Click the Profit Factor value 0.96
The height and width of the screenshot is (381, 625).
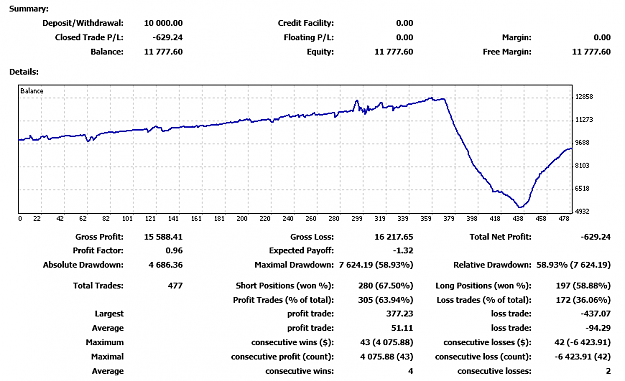coord(174,251)
